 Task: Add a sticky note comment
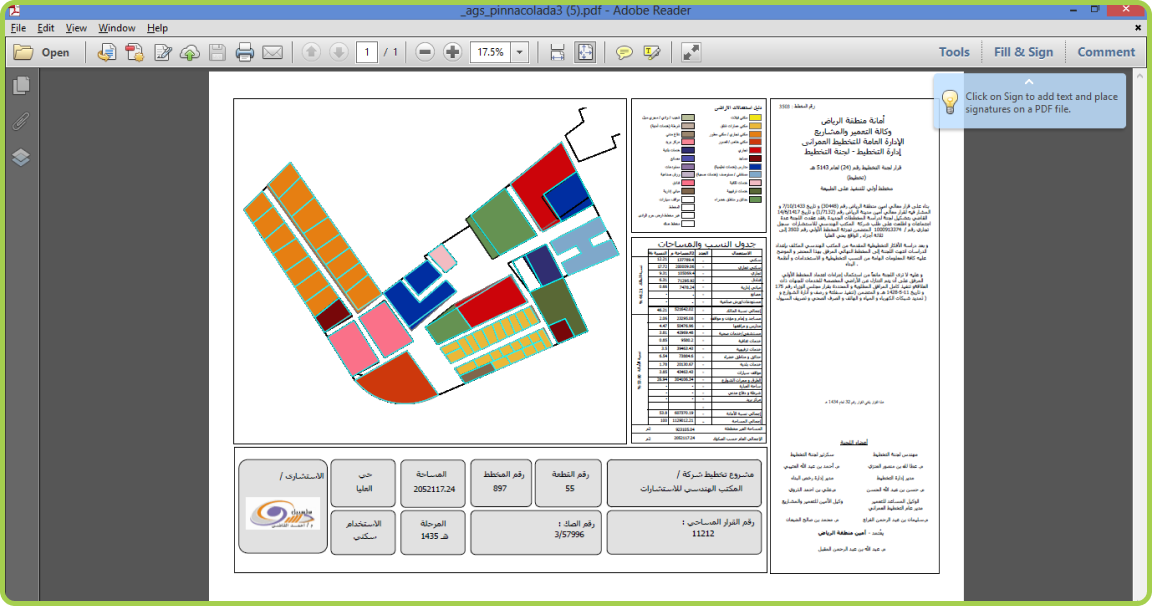click(x=624, y=52)
